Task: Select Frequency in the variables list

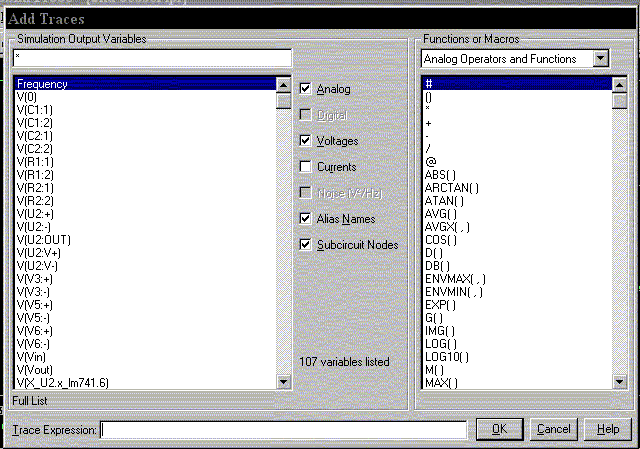Action: click(42, 84)
